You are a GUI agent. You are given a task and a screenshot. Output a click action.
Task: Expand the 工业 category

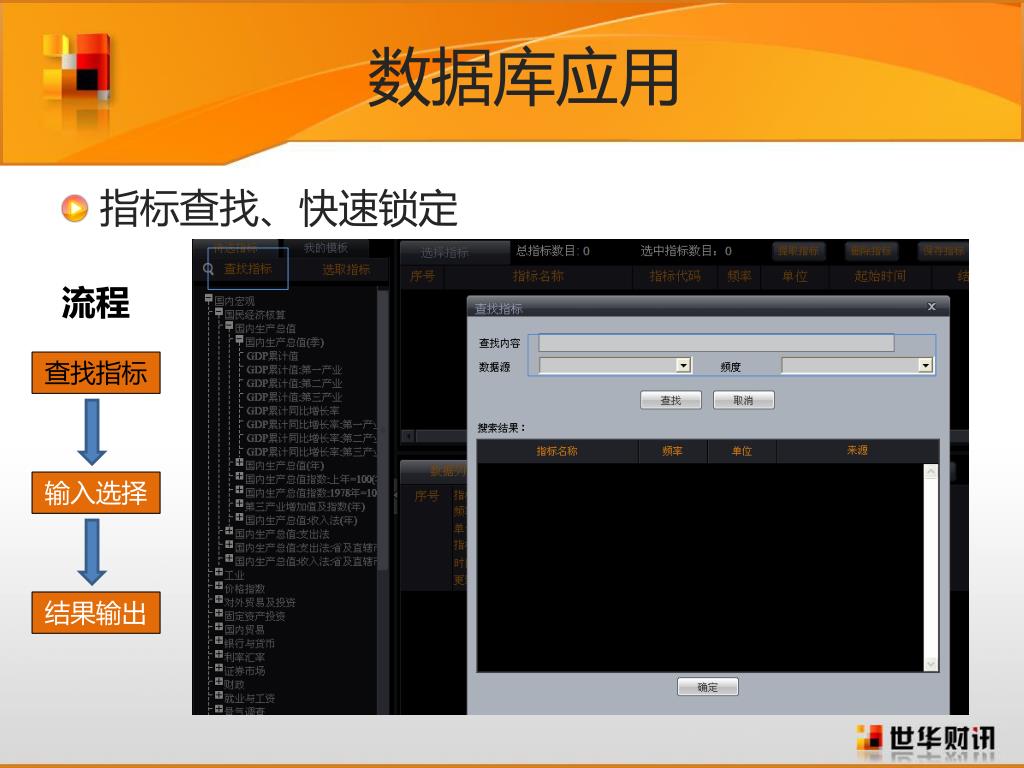click(219, 573)
